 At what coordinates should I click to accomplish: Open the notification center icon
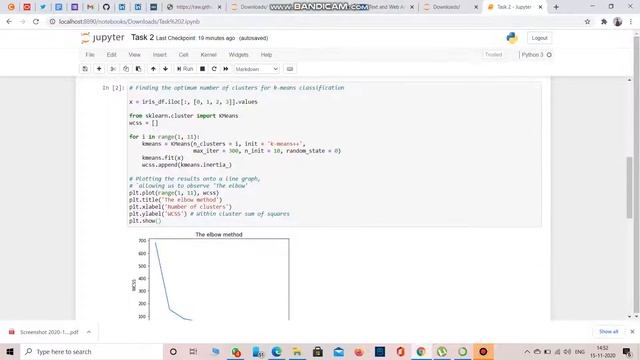pyautogui.click(x=627, y=351)
